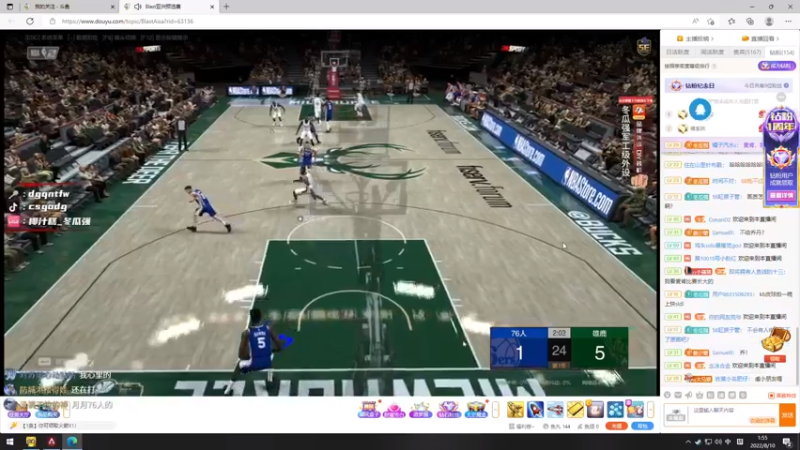Open pink heart activity icon
This screenshot has width=800, height=450.
pos(394,409)
